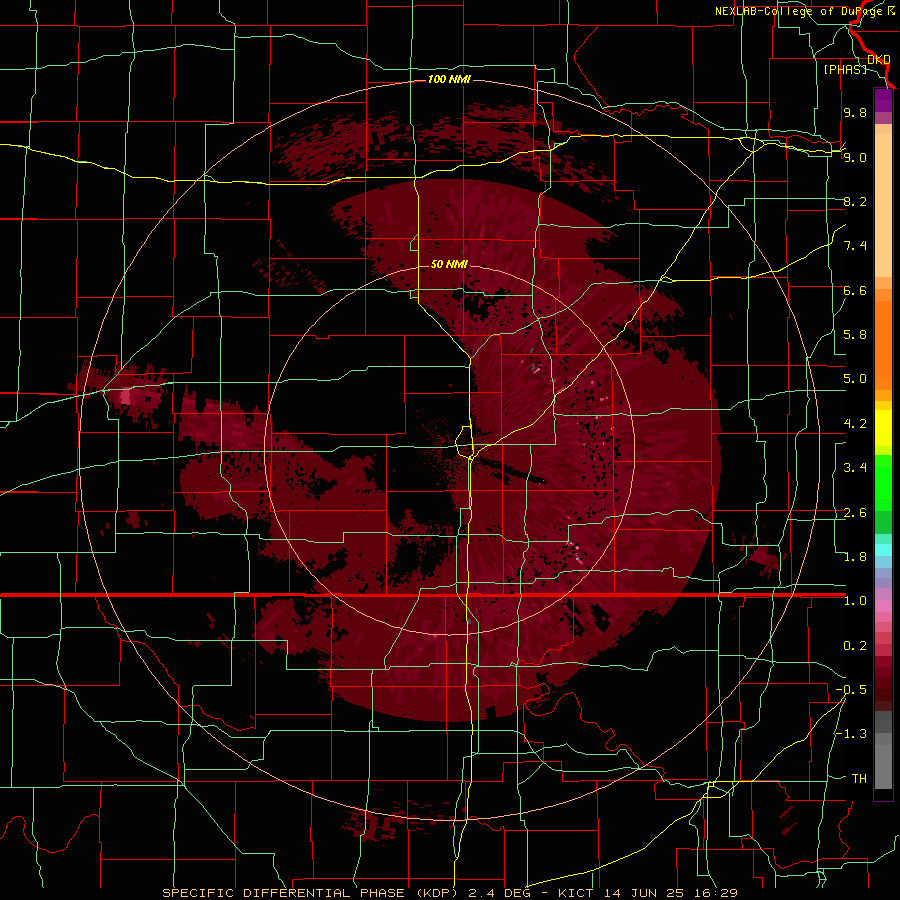Click the 7.4 scale value
Image resolution: width=900 pixels, height=900 pixels.
[x=855, y=246]
